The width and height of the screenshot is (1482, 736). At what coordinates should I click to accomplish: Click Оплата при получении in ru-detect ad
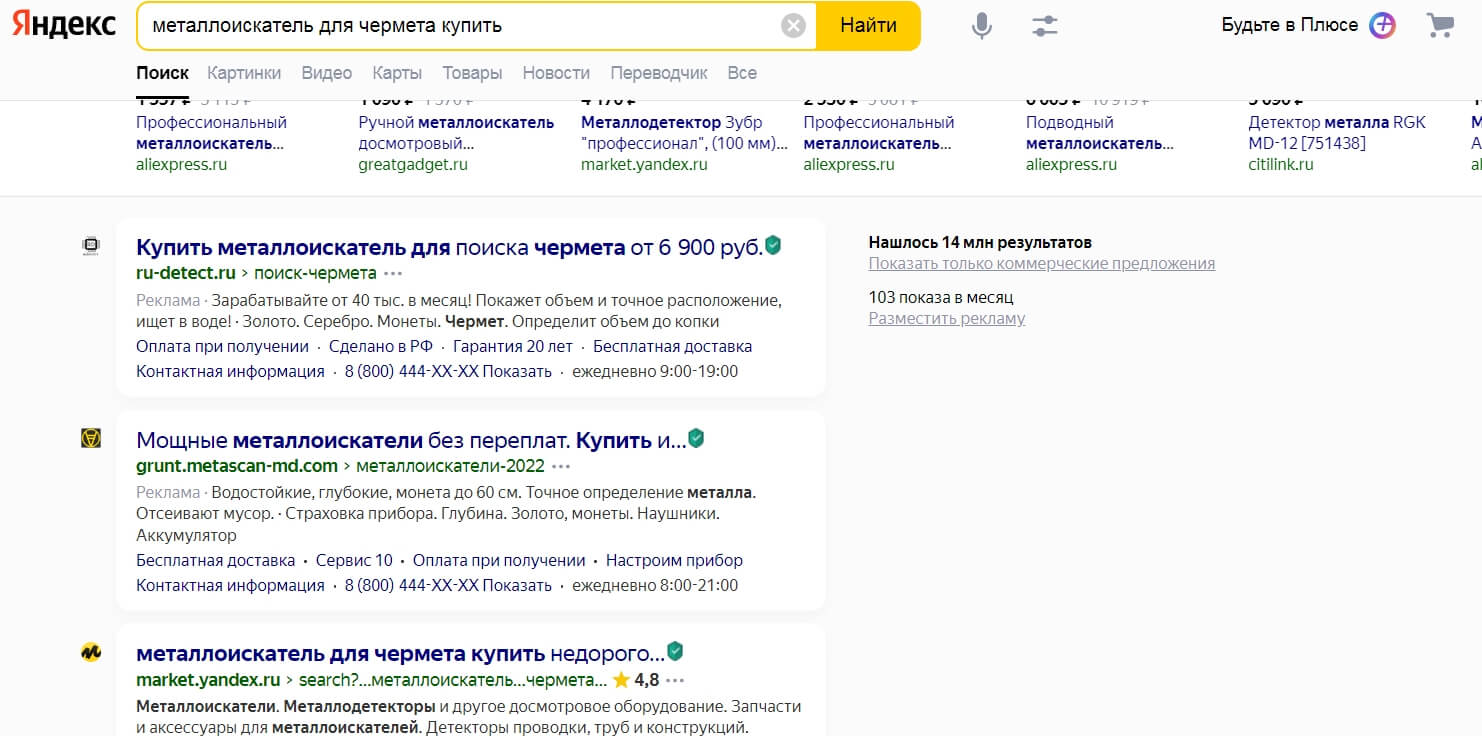click(x=222, y=347)
